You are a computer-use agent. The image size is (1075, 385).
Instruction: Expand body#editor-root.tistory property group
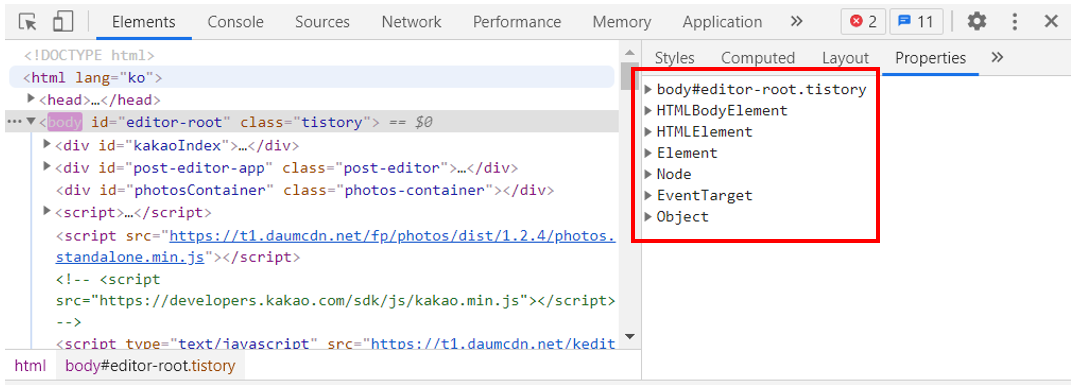649,89
